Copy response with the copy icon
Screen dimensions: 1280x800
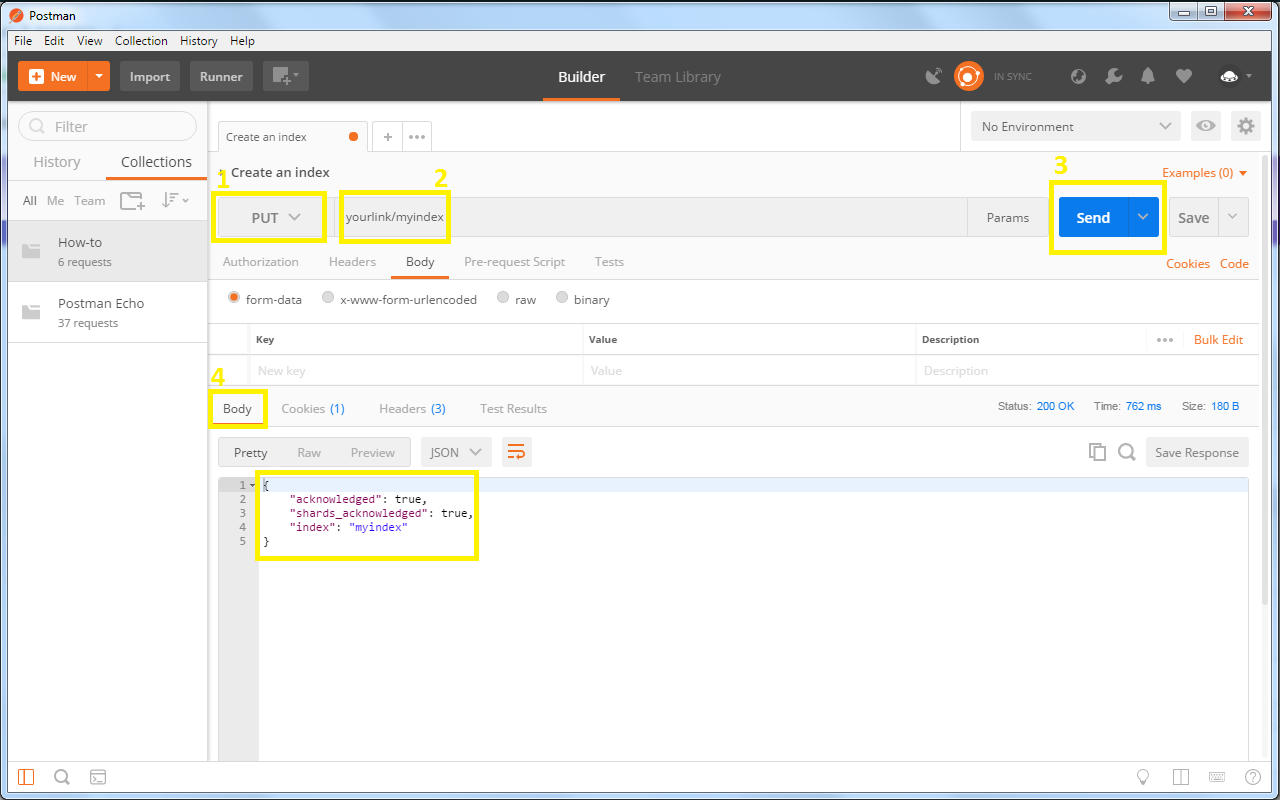1097,453
